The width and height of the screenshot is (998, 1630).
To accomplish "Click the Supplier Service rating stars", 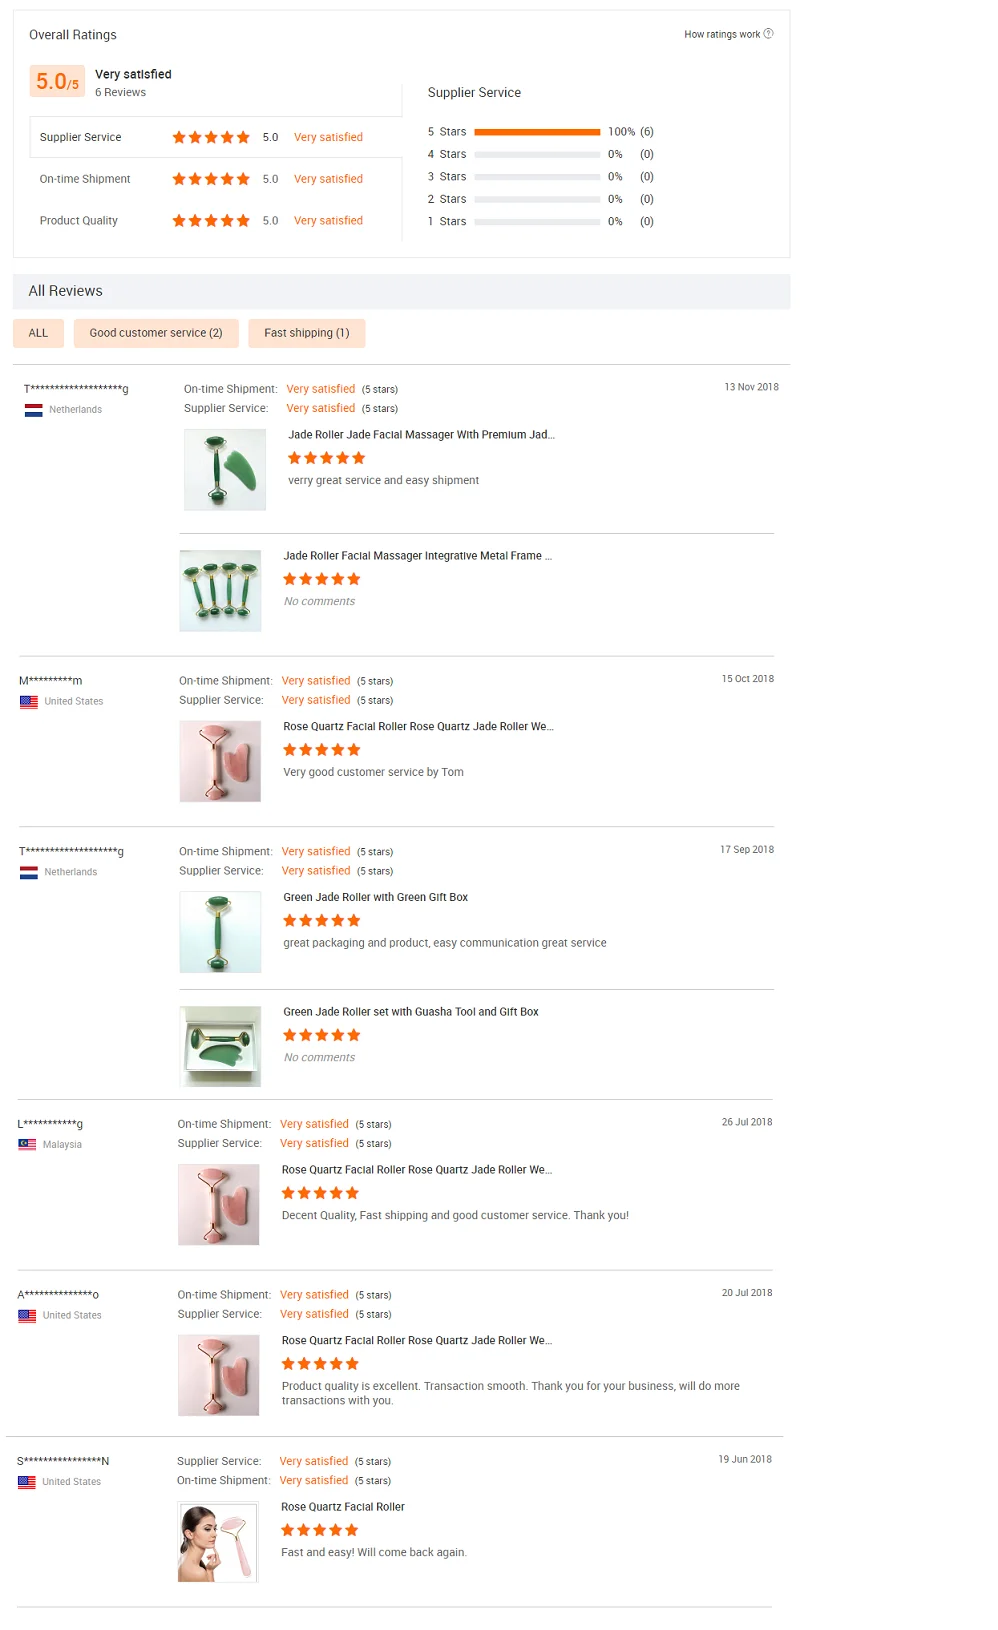I will [x=210, y=138].
